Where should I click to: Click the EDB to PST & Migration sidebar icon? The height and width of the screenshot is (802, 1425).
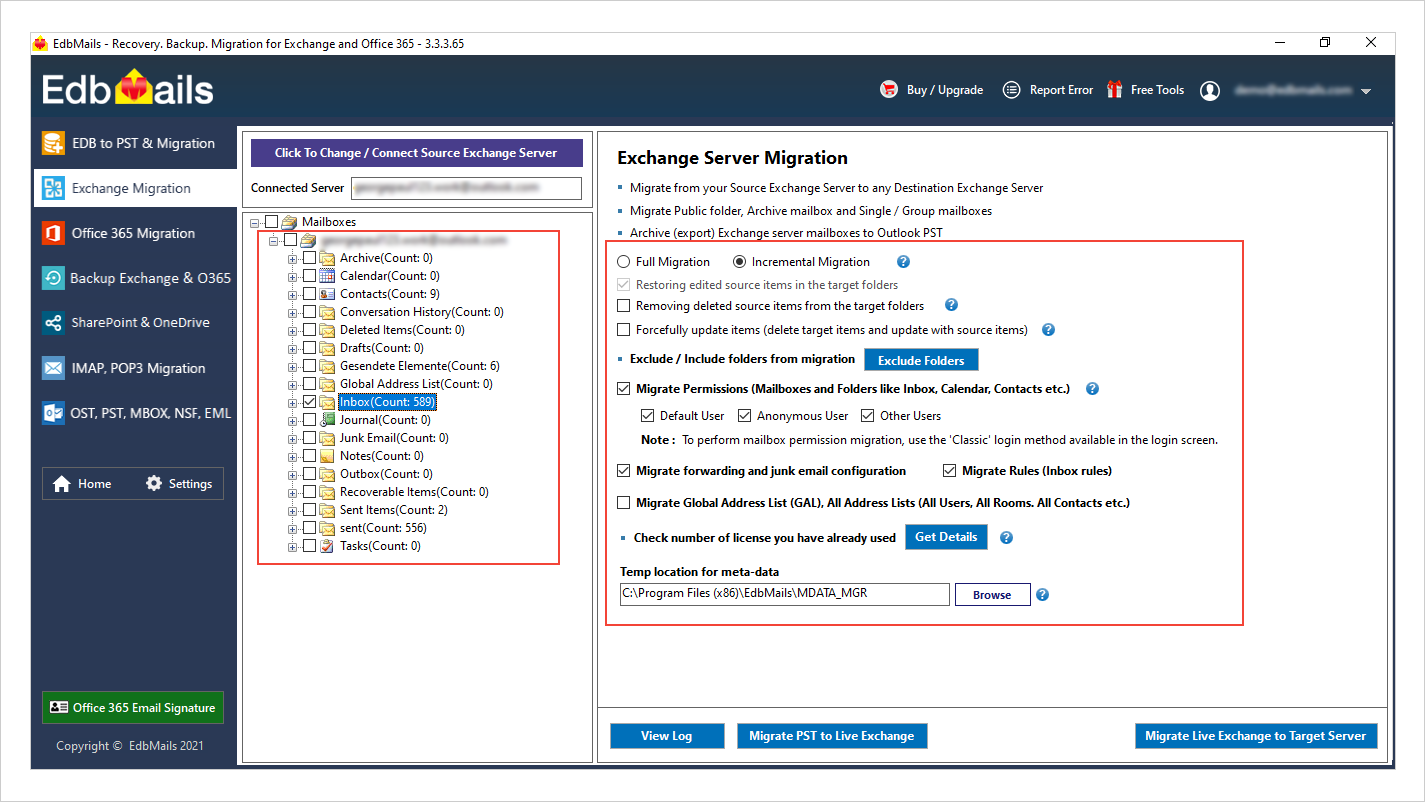pos(53,143)
